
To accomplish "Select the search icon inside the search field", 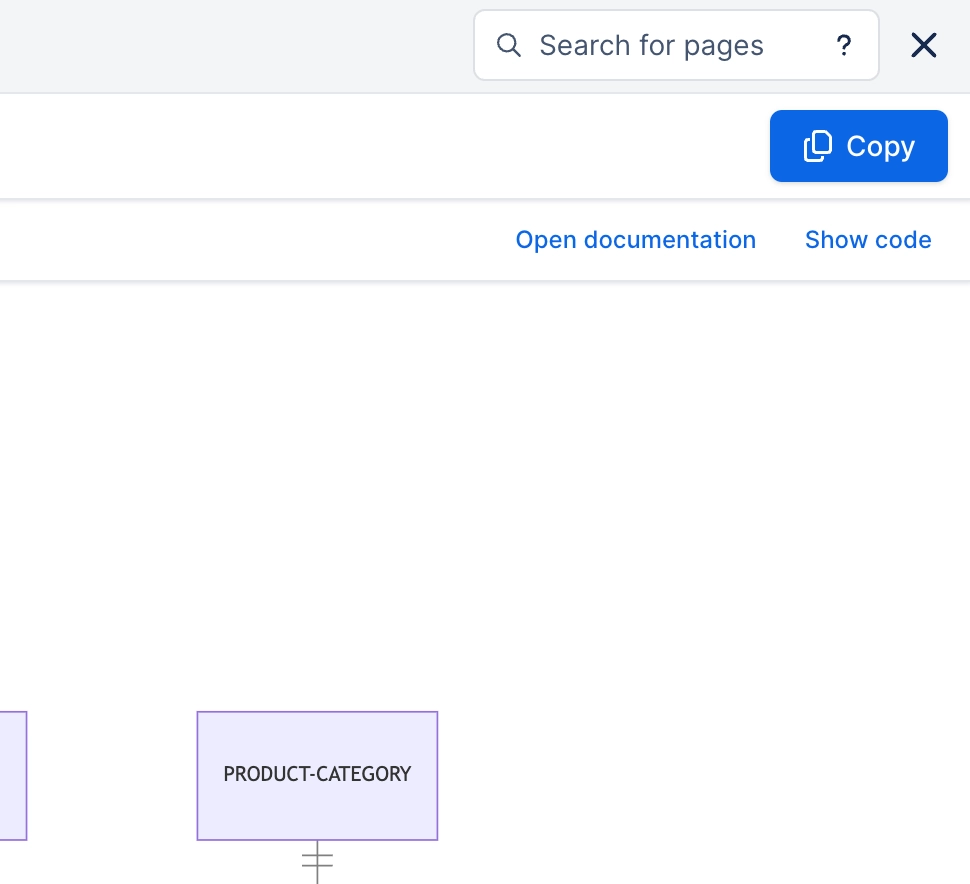I will (x=509, y=45).
